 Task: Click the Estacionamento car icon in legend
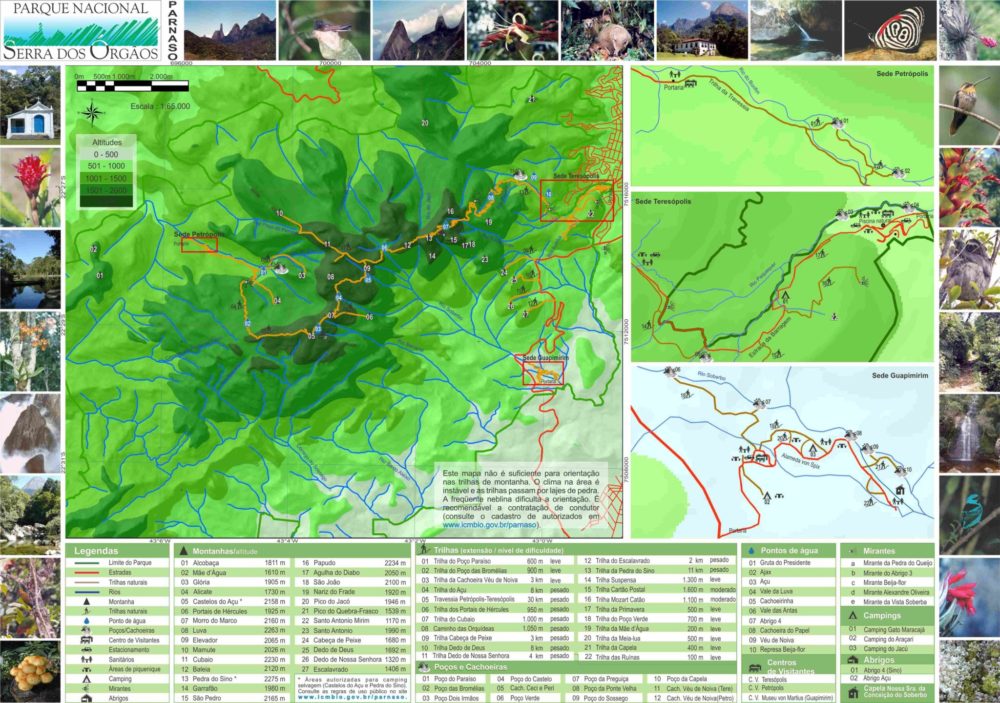tap(85, 650)
